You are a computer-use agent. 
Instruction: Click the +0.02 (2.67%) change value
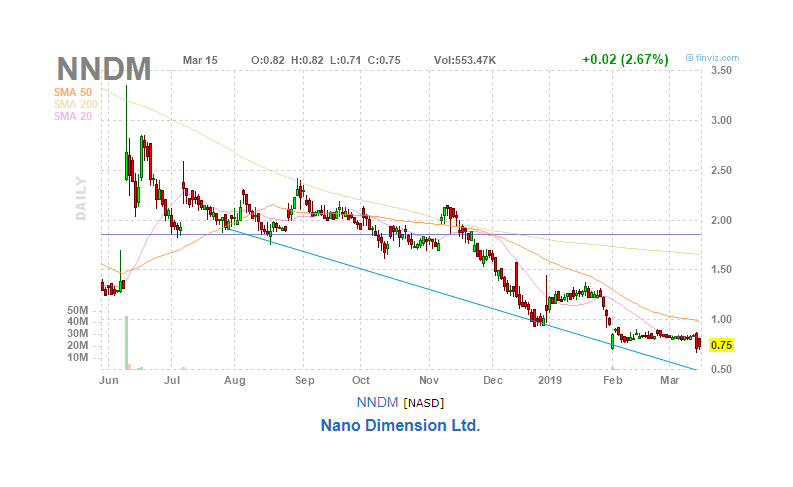(x=625, y=60)
